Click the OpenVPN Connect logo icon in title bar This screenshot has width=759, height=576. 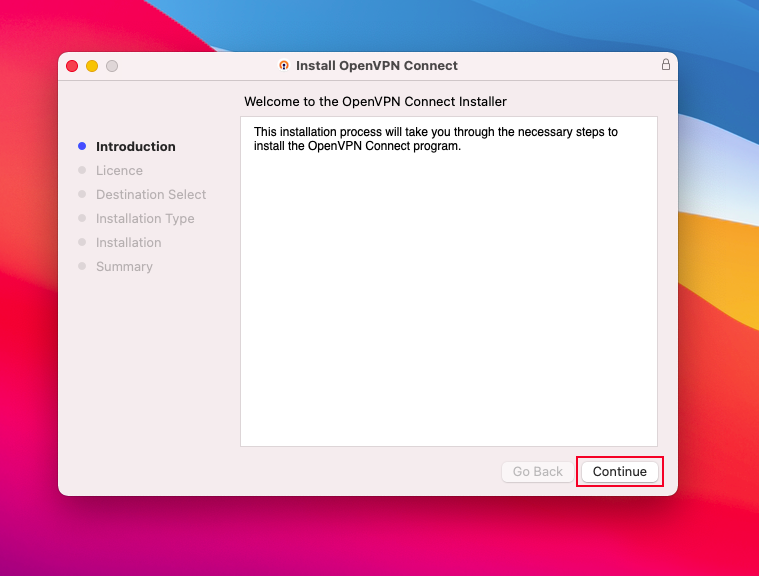point(284,65)
